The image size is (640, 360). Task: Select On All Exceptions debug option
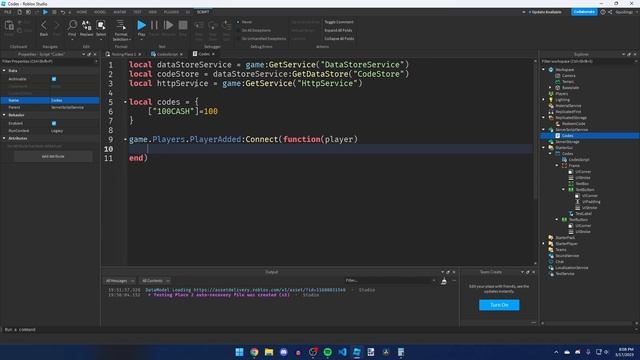coord(254,30)
